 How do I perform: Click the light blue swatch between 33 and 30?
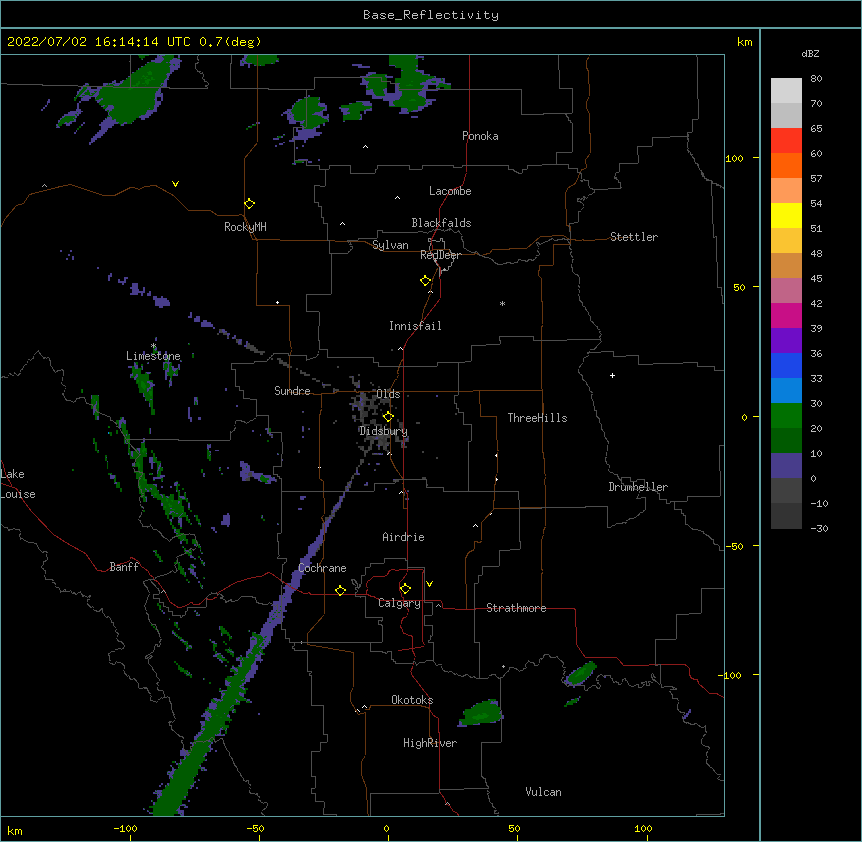pyautogui.click(x=786, y=390)
